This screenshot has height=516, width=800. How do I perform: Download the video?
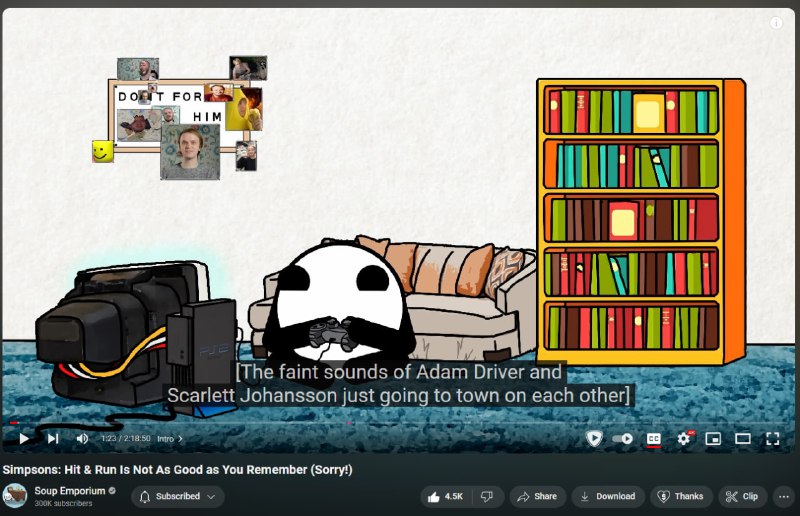click(x=608, y=496)
